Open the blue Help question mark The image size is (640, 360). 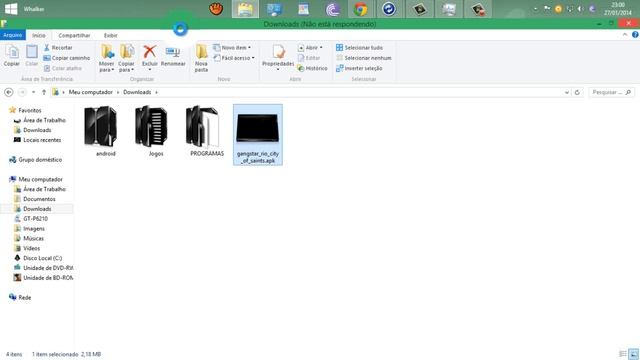click(x=635, y=35)
